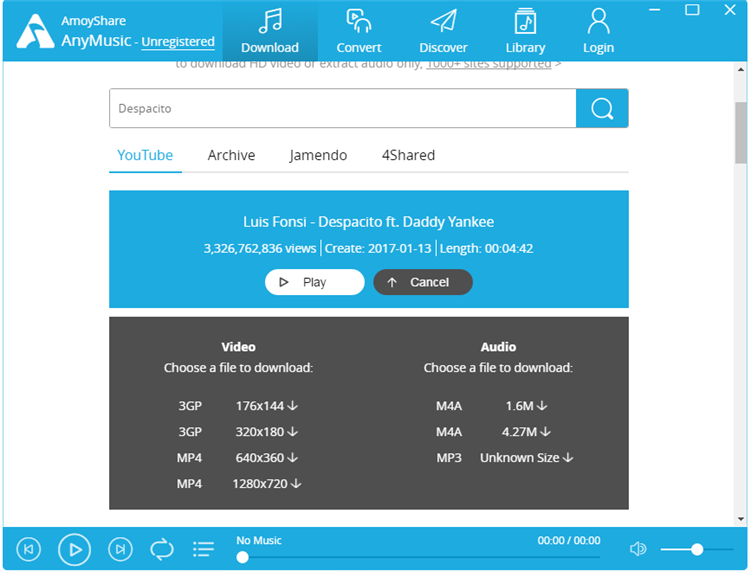Toggle the repeat loop icon

[x=162, y=549]
